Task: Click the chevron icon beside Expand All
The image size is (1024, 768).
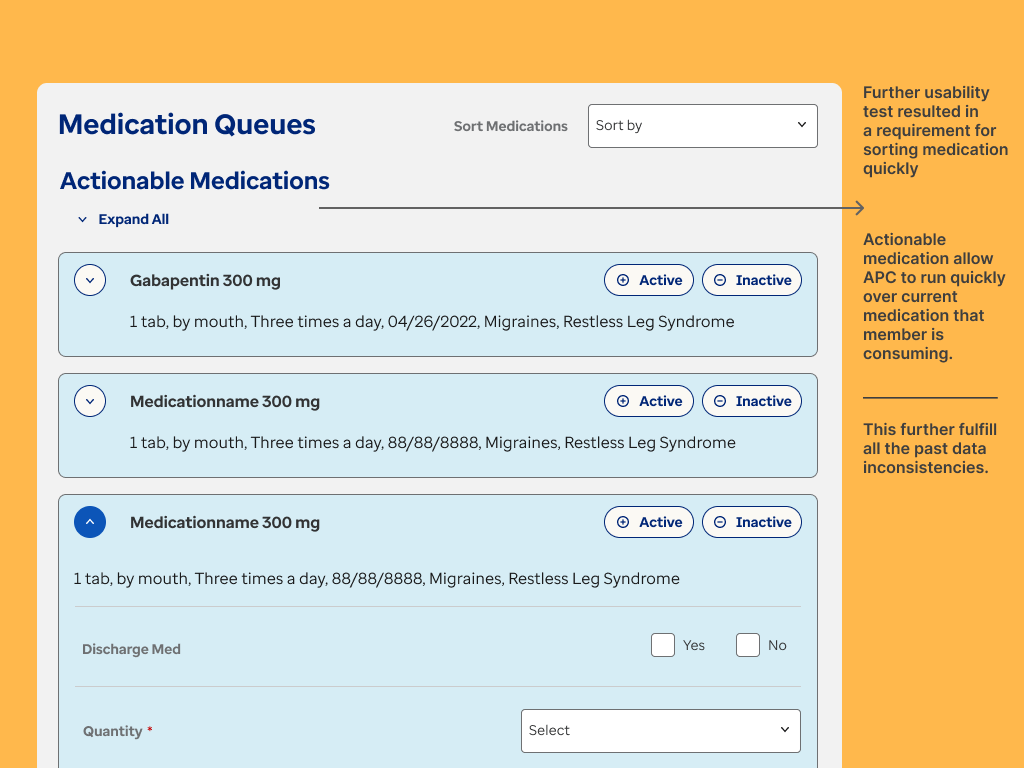Action: click(x=83, y=220)
